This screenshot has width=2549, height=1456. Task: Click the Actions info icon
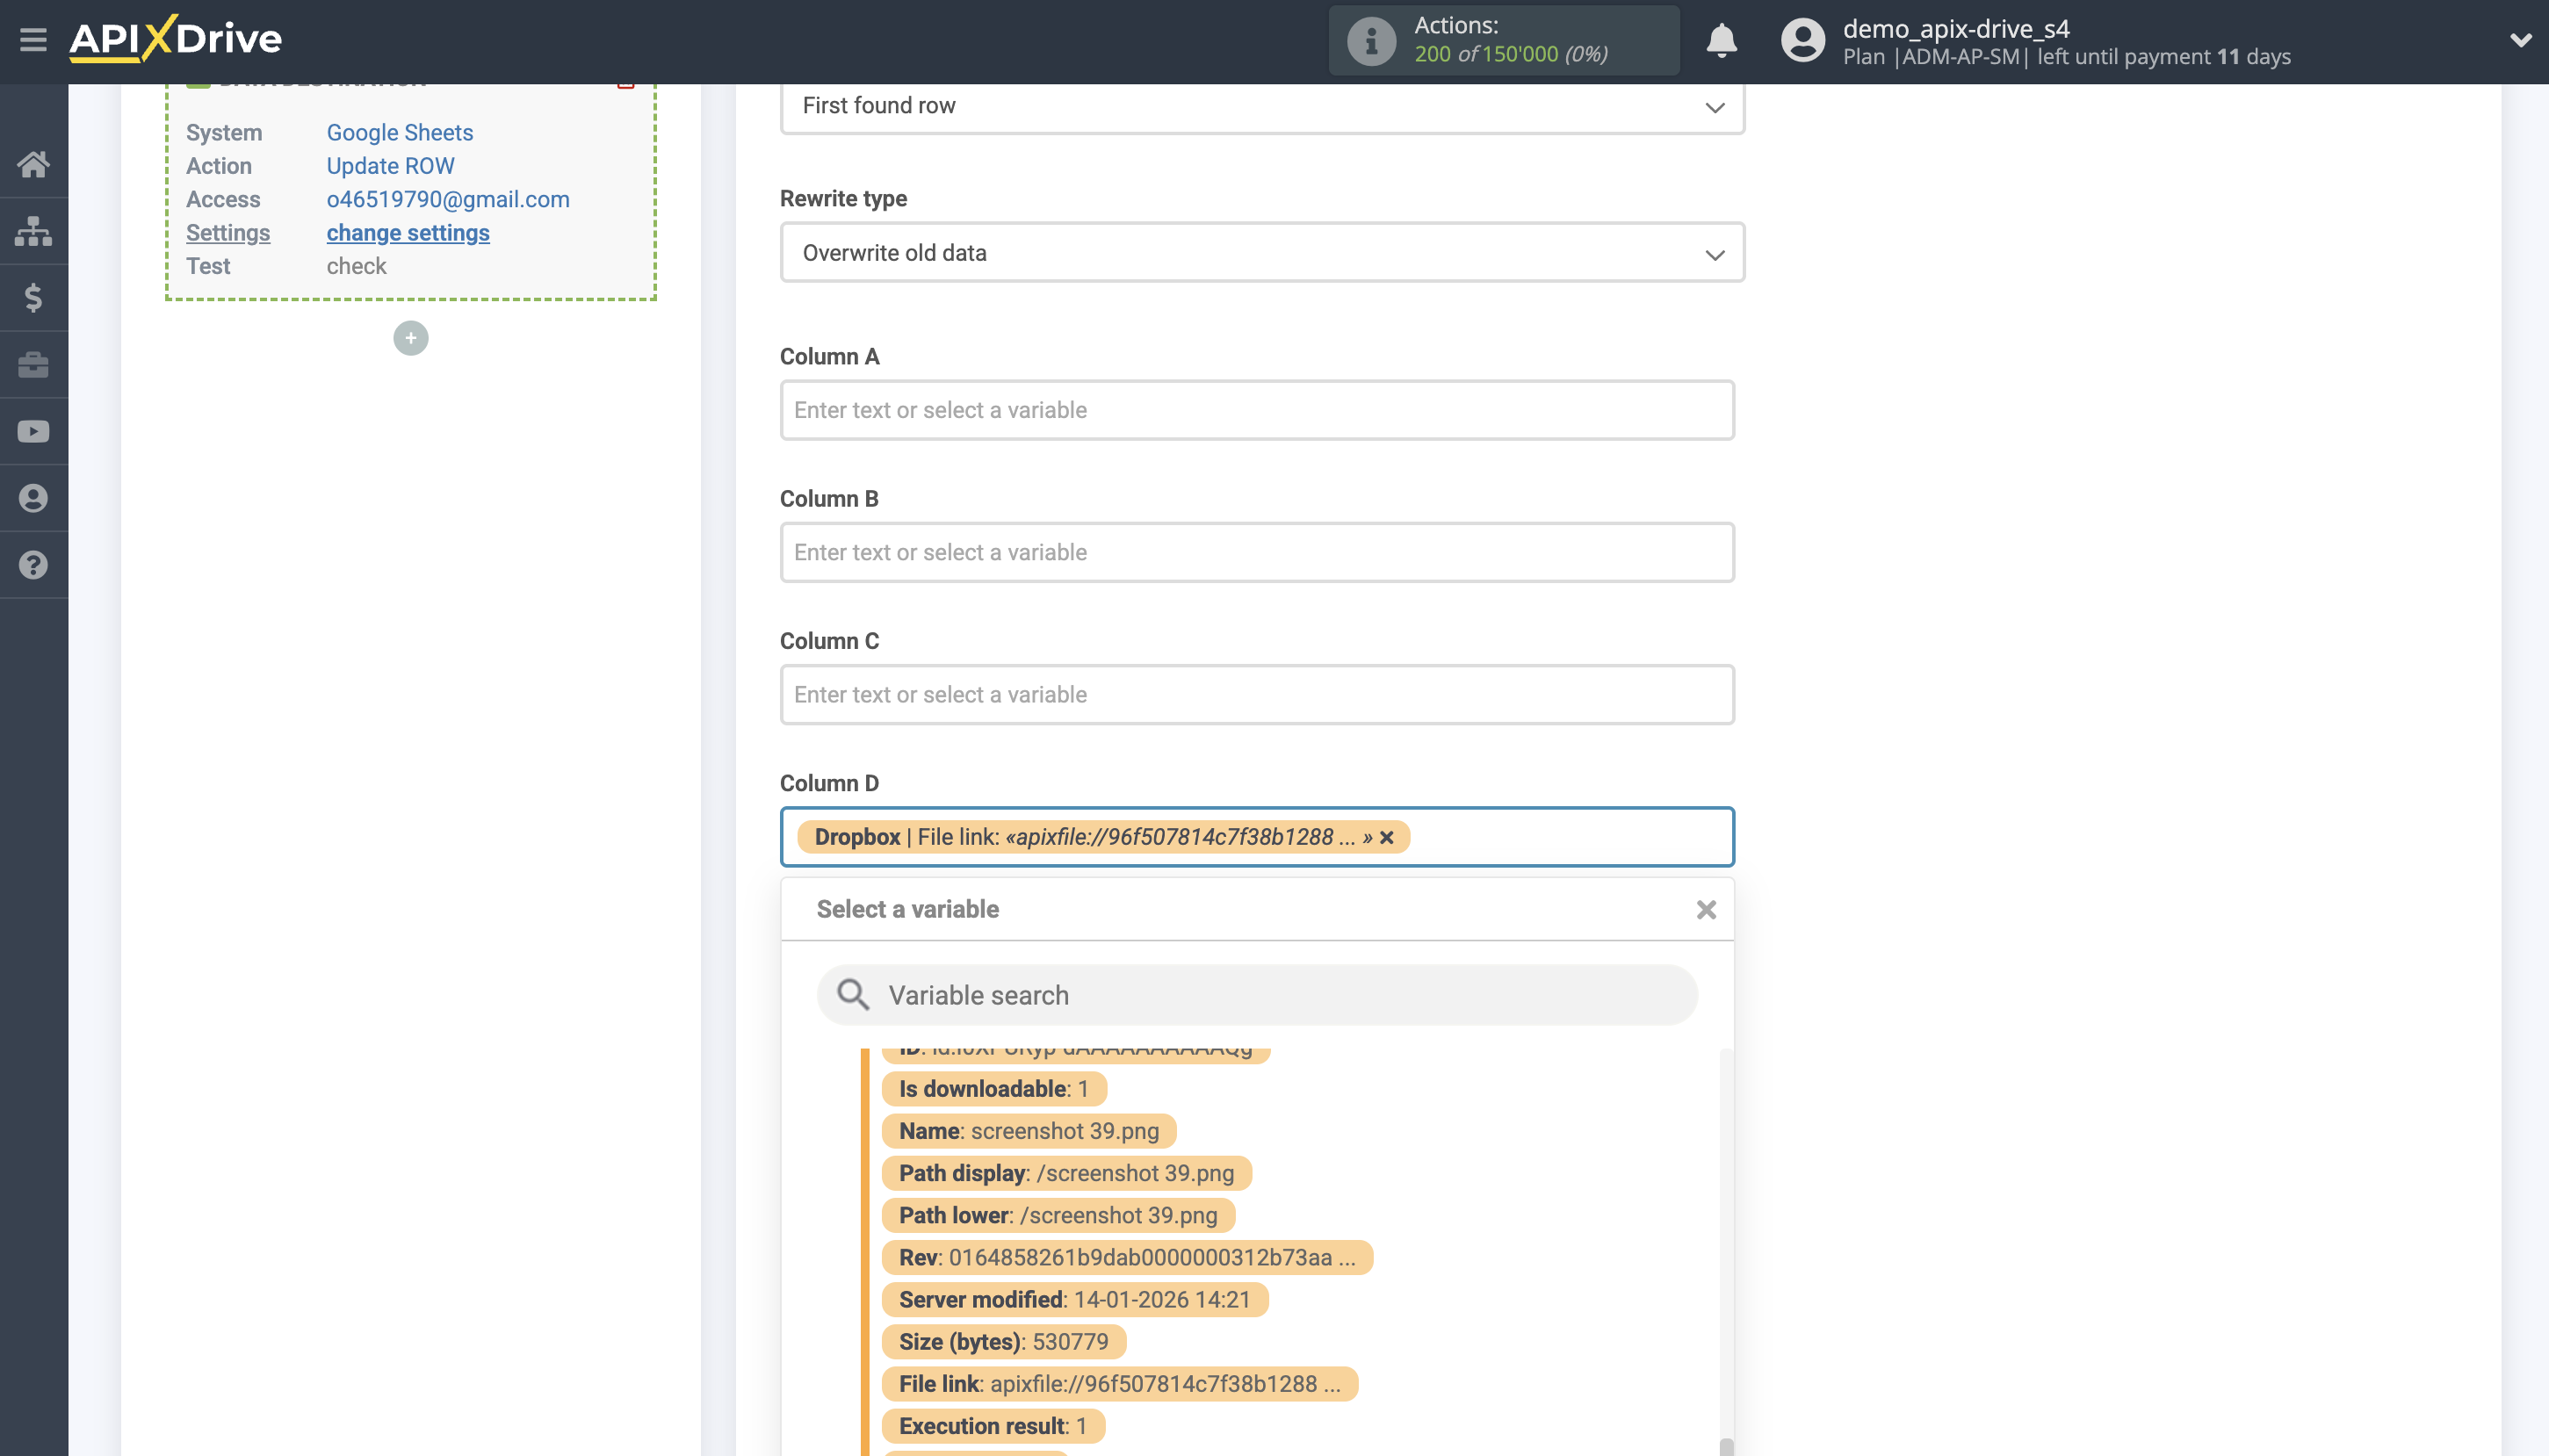pyautogui.click(x=1370, y=40)
